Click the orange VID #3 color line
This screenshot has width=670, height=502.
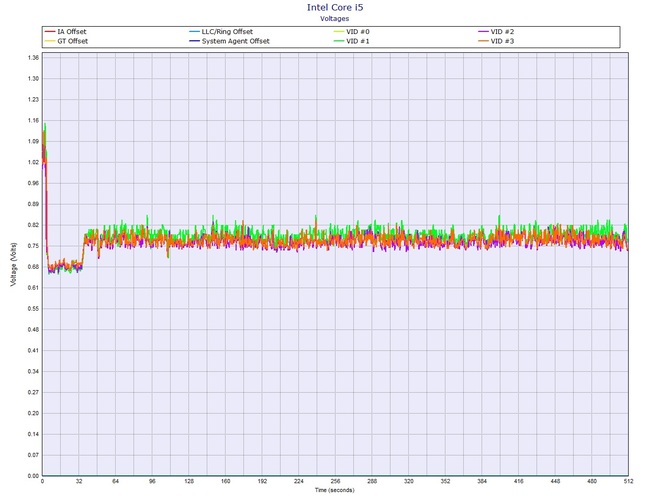483,41
